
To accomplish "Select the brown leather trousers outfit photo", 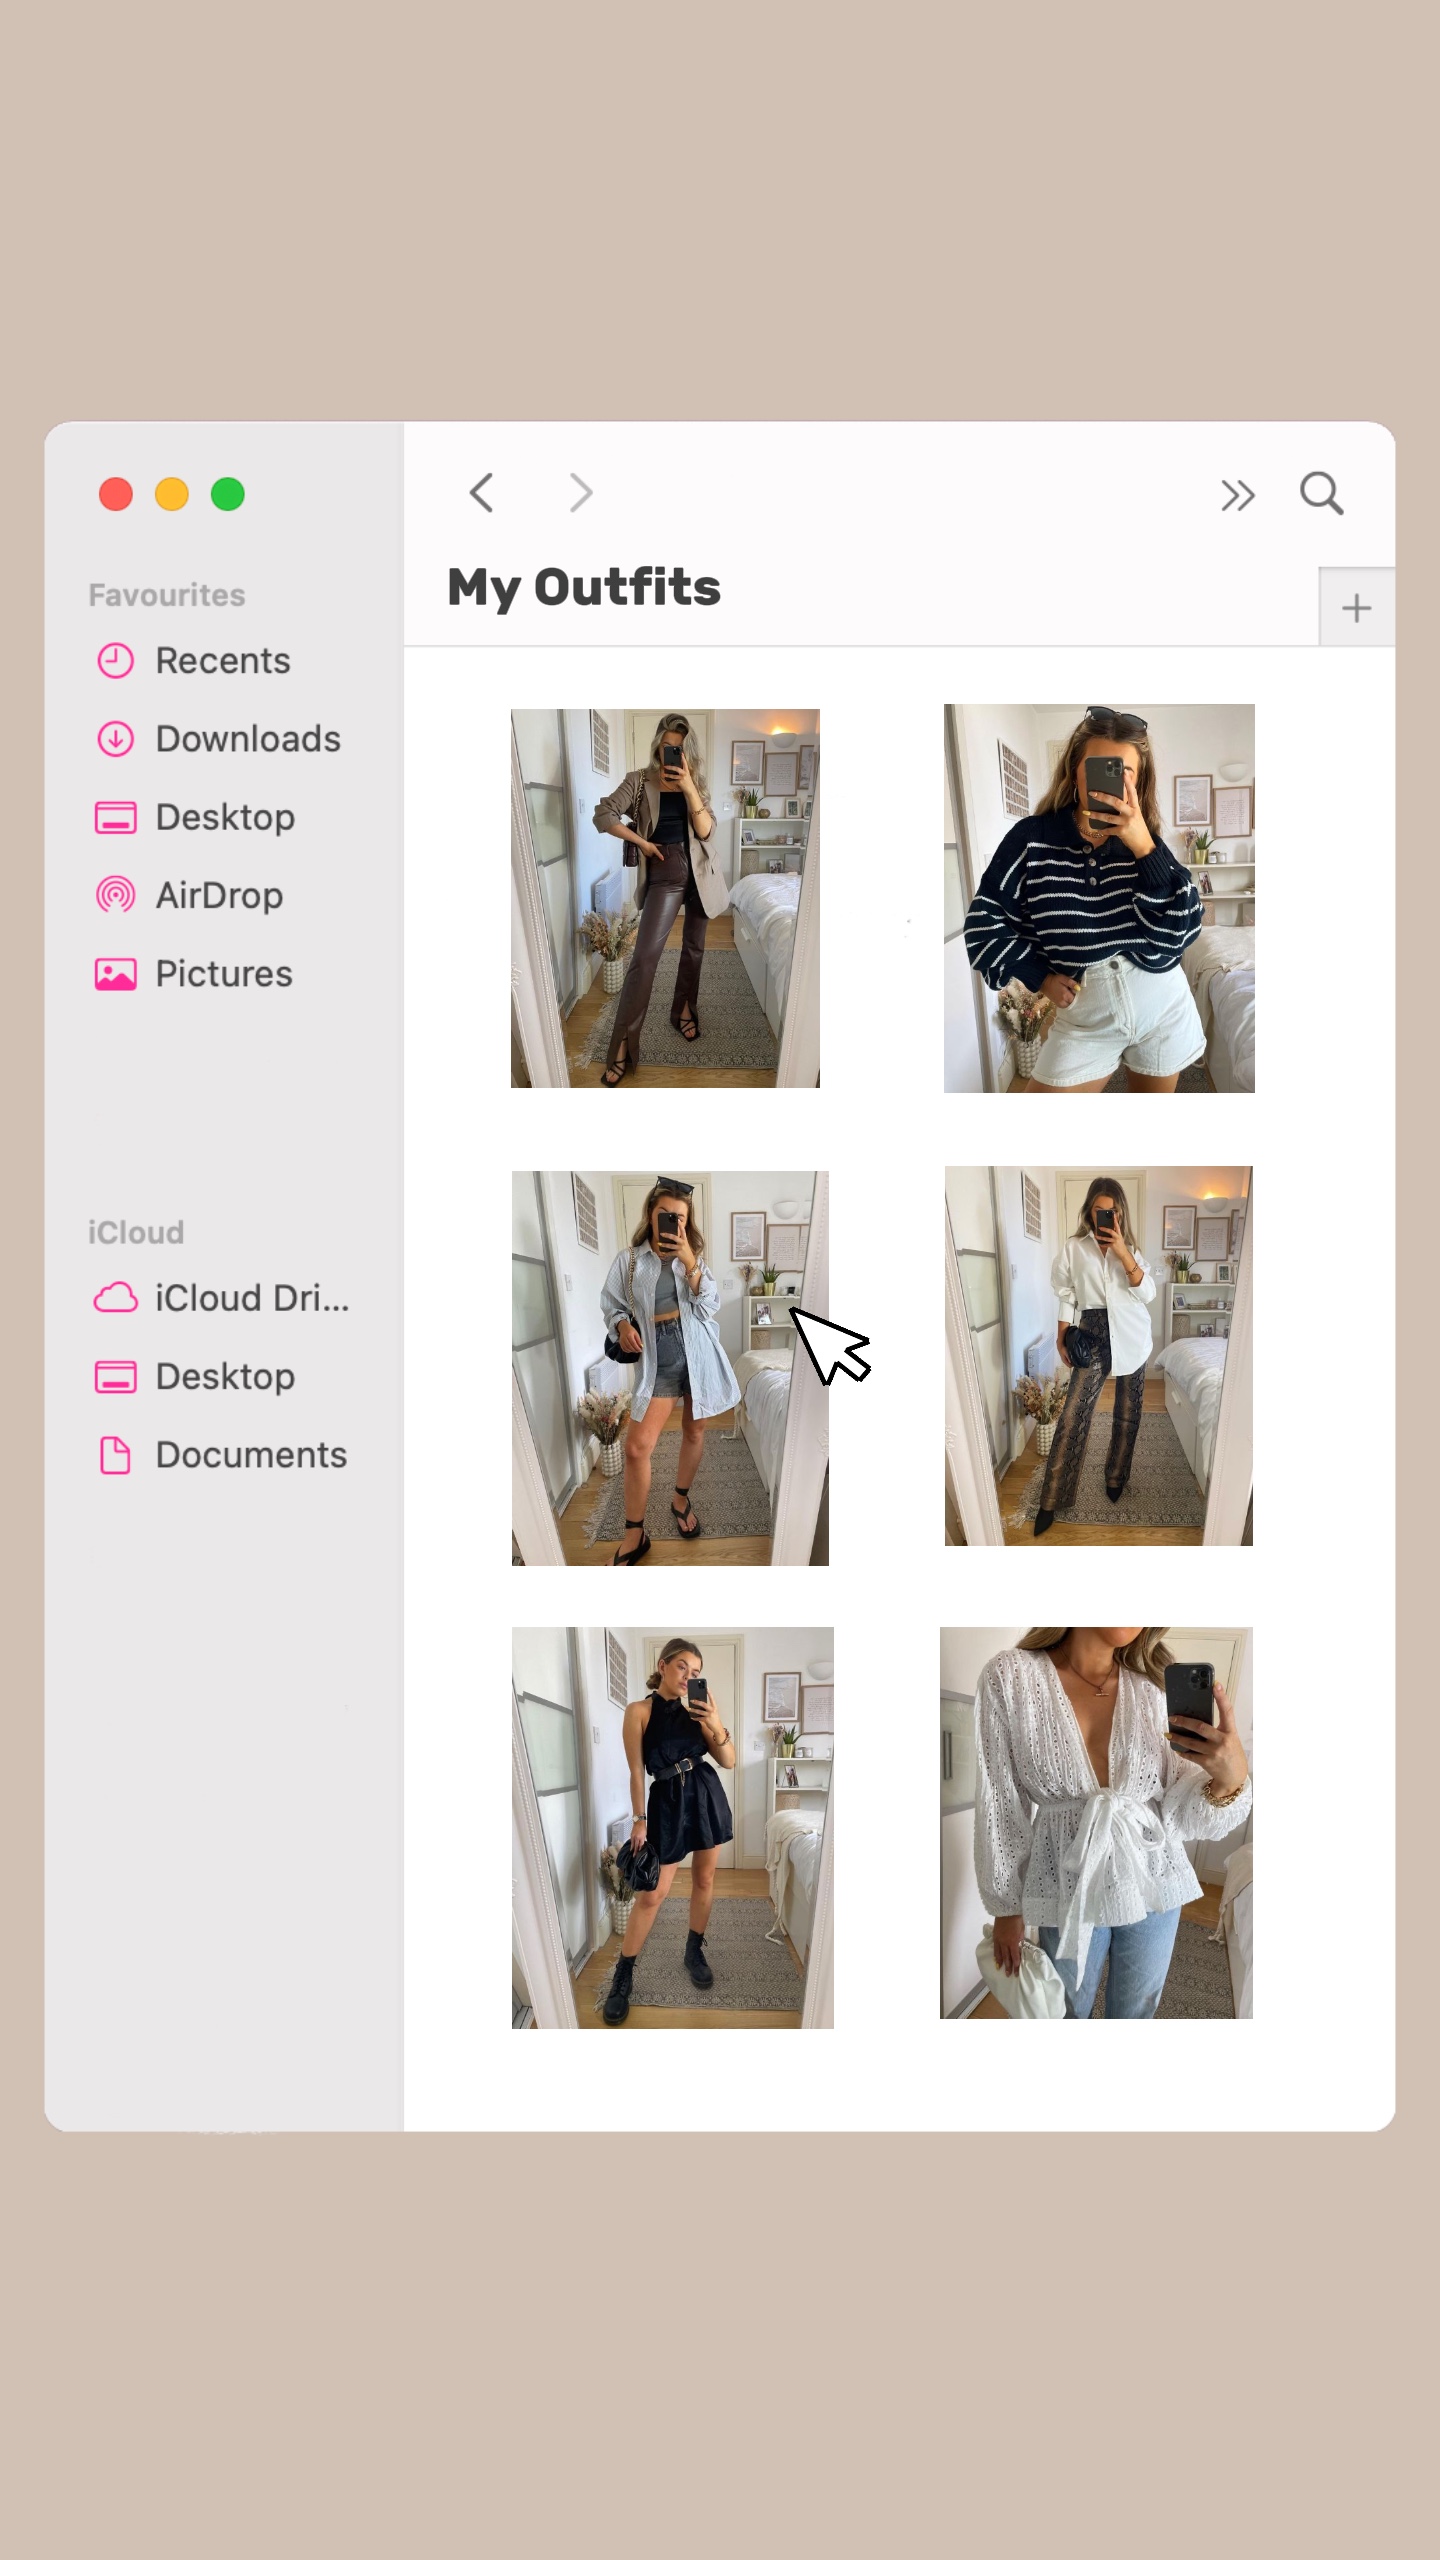I will pyautogui.click(x=665, y=898).
